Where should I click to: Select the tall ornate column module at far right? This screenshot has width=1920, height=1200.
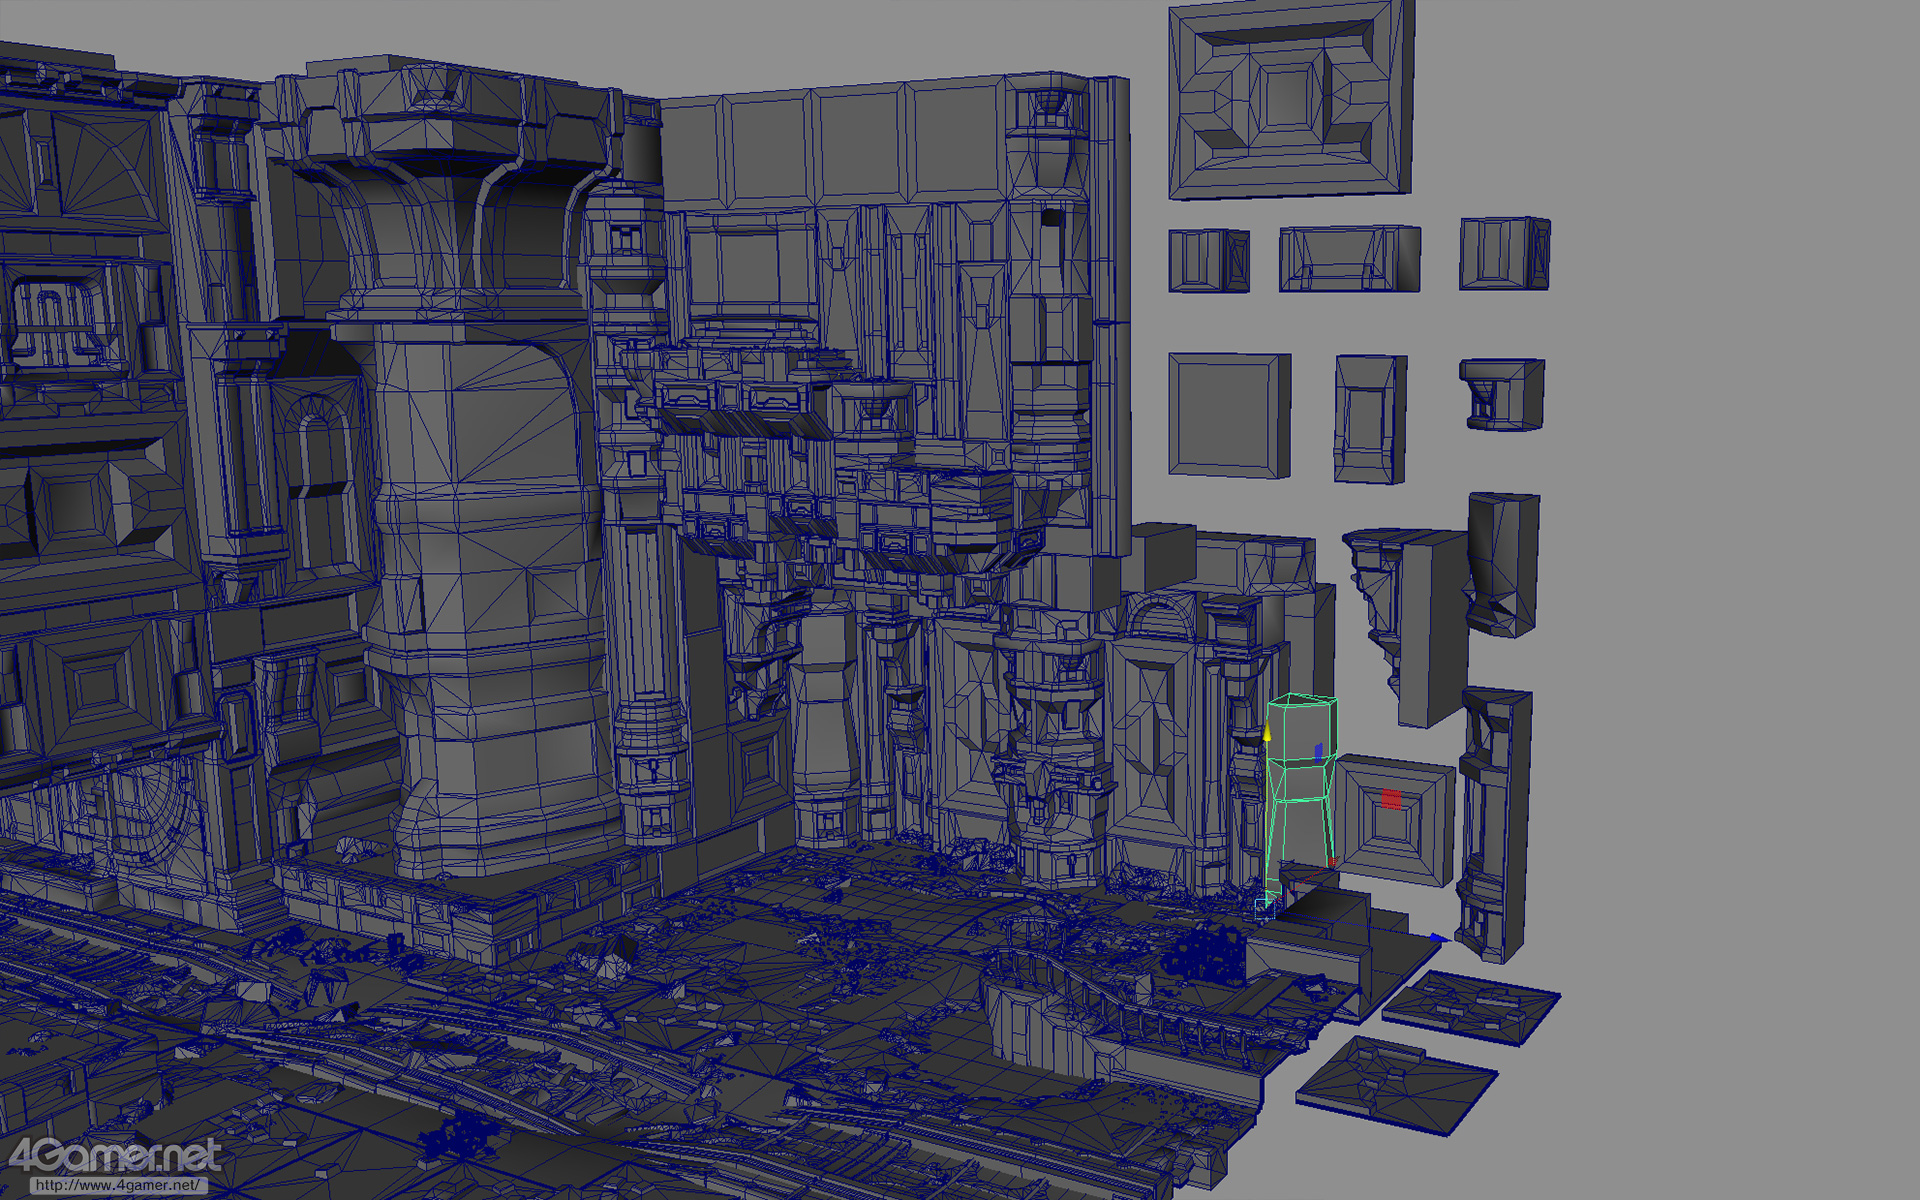point(1495,820)
